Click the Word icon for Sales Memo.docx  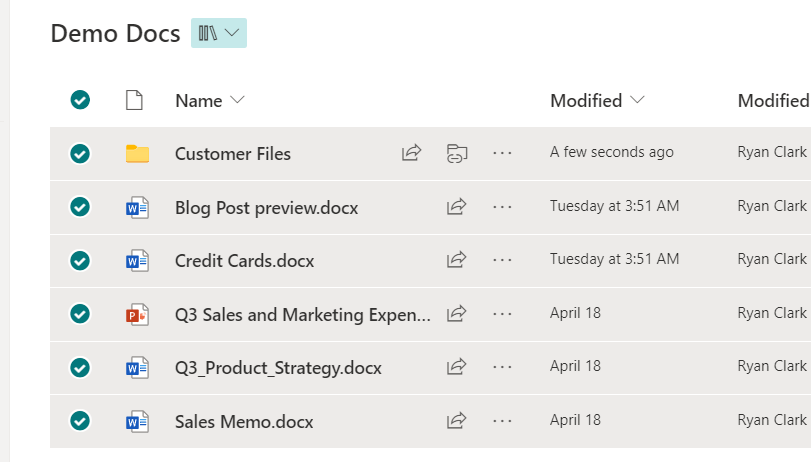tap(138, 422)
